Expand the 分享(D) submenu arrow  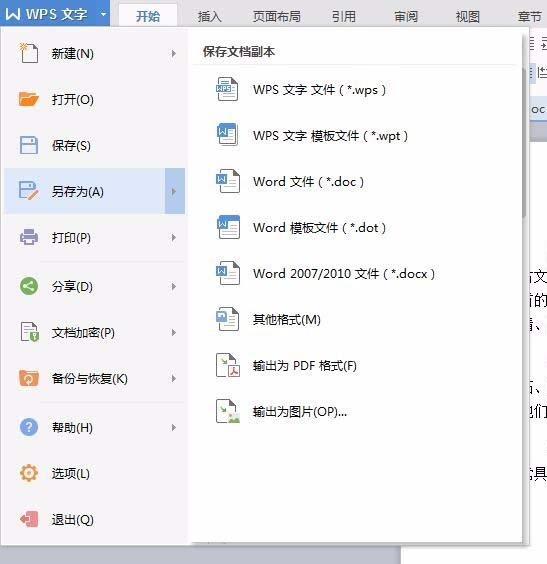coord(174,287)
